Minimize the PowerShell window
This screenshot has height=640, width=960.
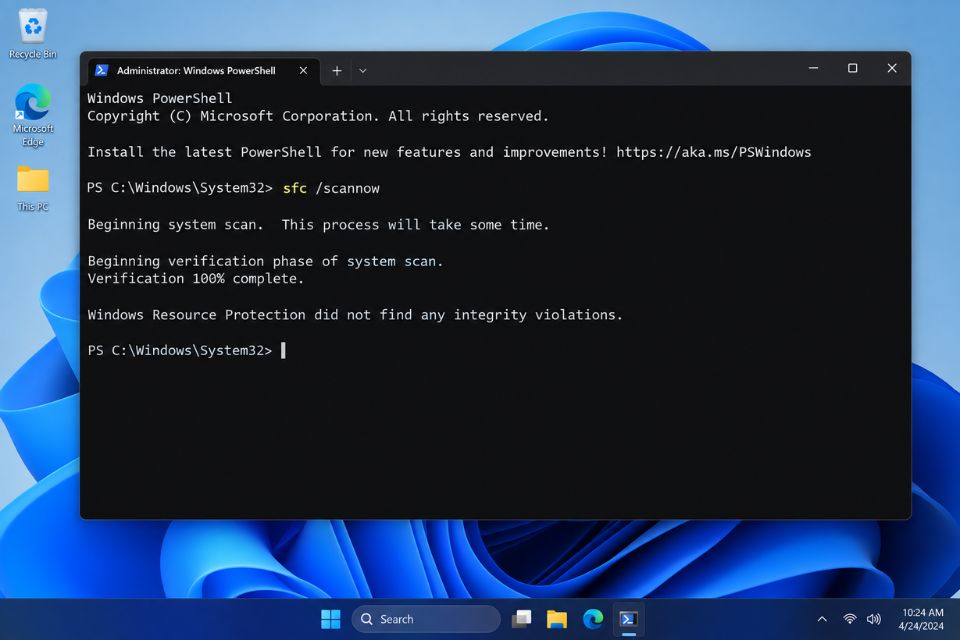pos(814,68)
